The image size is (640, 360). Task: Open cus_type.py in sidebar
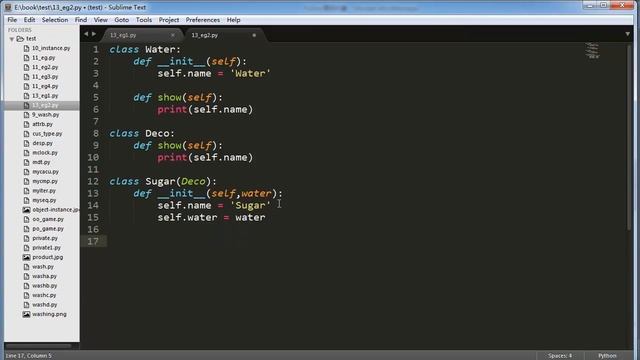(x=47, y=134)
